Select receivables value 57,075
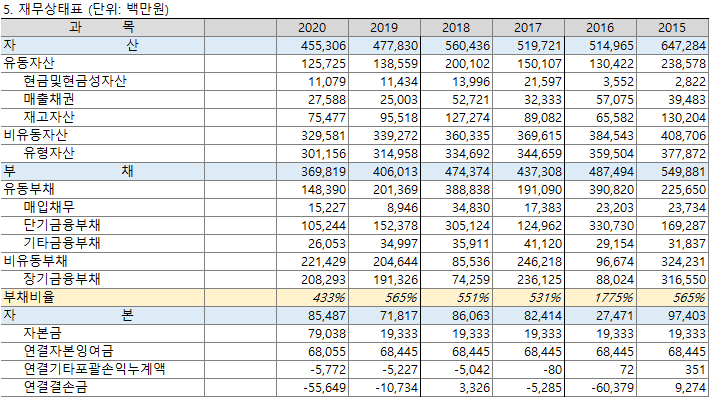Viewport: 709px width, 397px height. click(615, 100)
